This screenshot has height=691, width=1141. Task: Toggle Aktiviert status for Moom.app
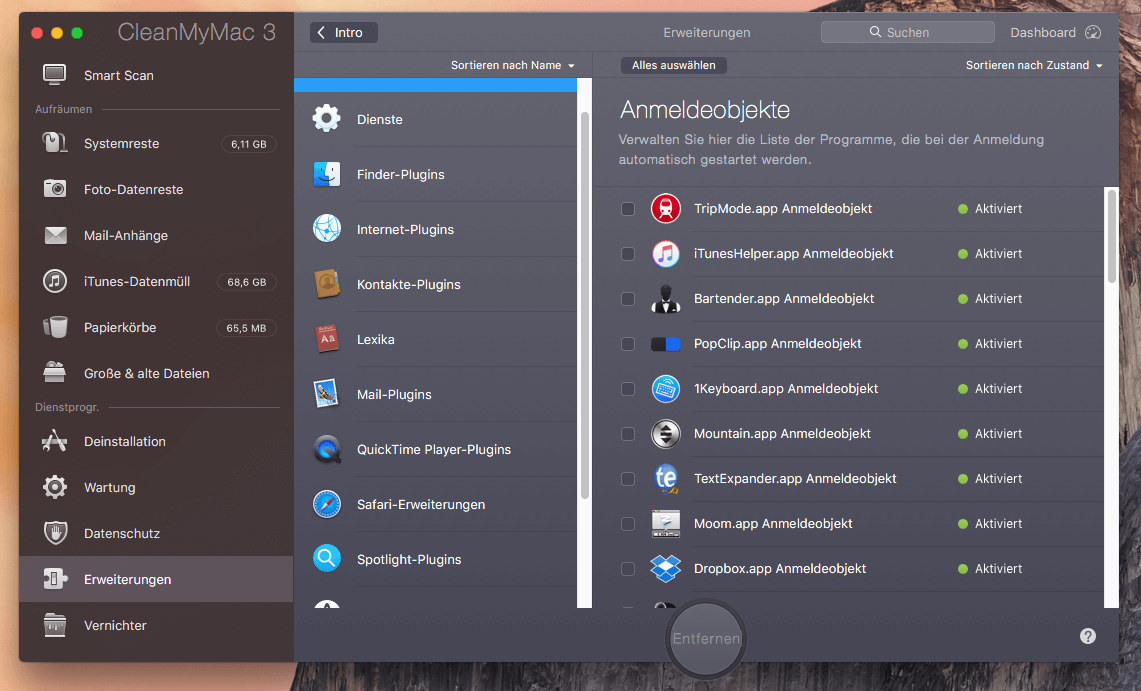[x=990, y=524]
